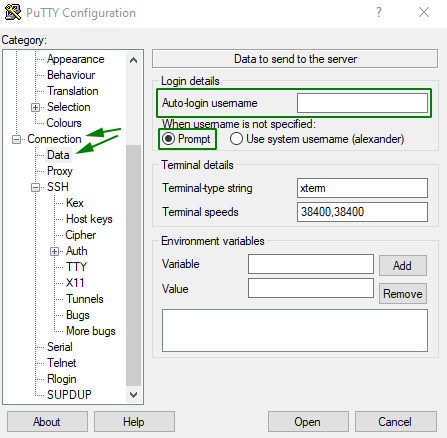Screen dimensions: 447x438
Task: Collapse the SSH tree node
Action: click(35, 187)
